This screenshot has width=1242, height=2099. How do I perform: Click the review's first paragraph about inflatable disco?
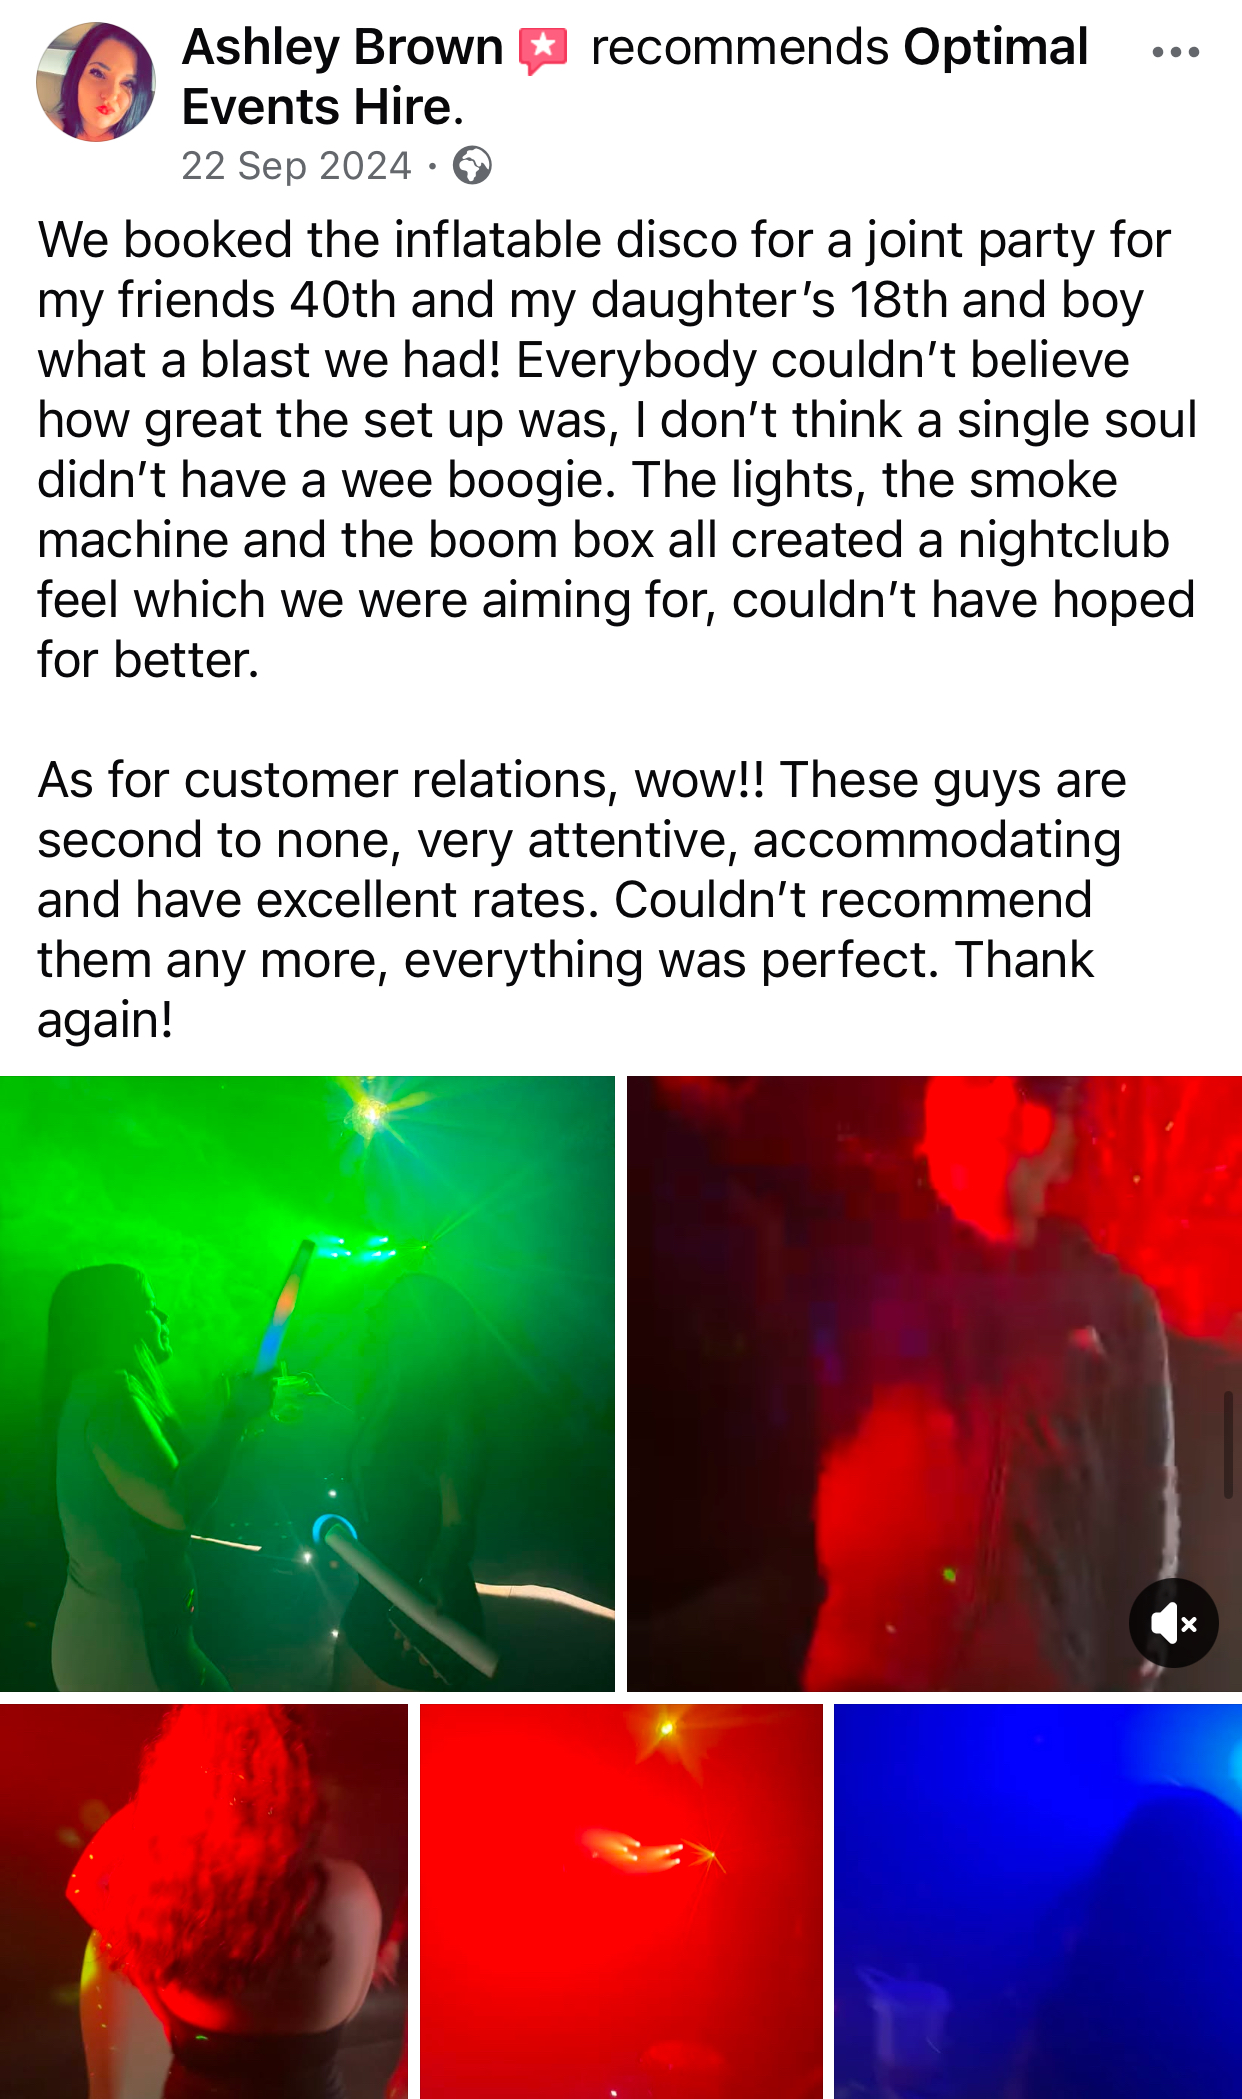[x=617, y=450]
